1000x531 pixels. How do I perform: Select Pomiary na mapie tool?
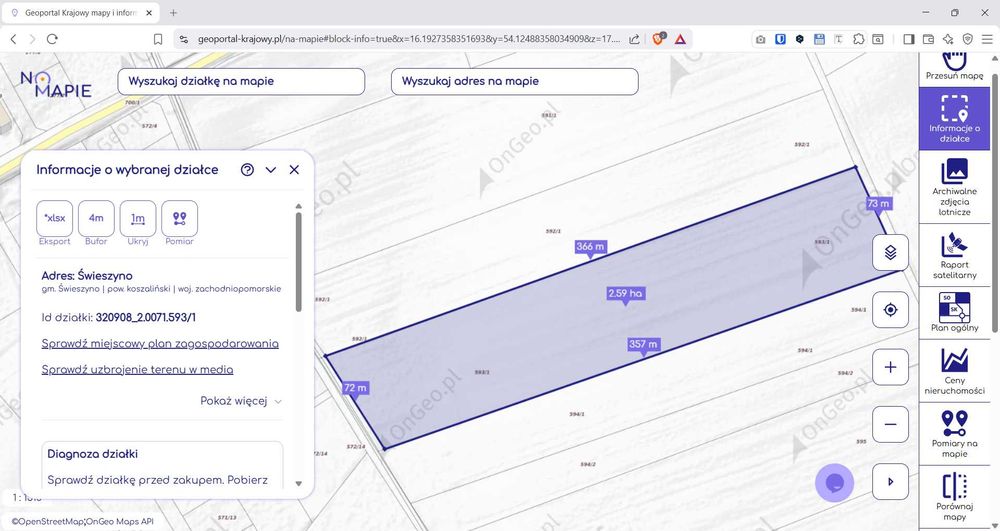click(954, 433)
